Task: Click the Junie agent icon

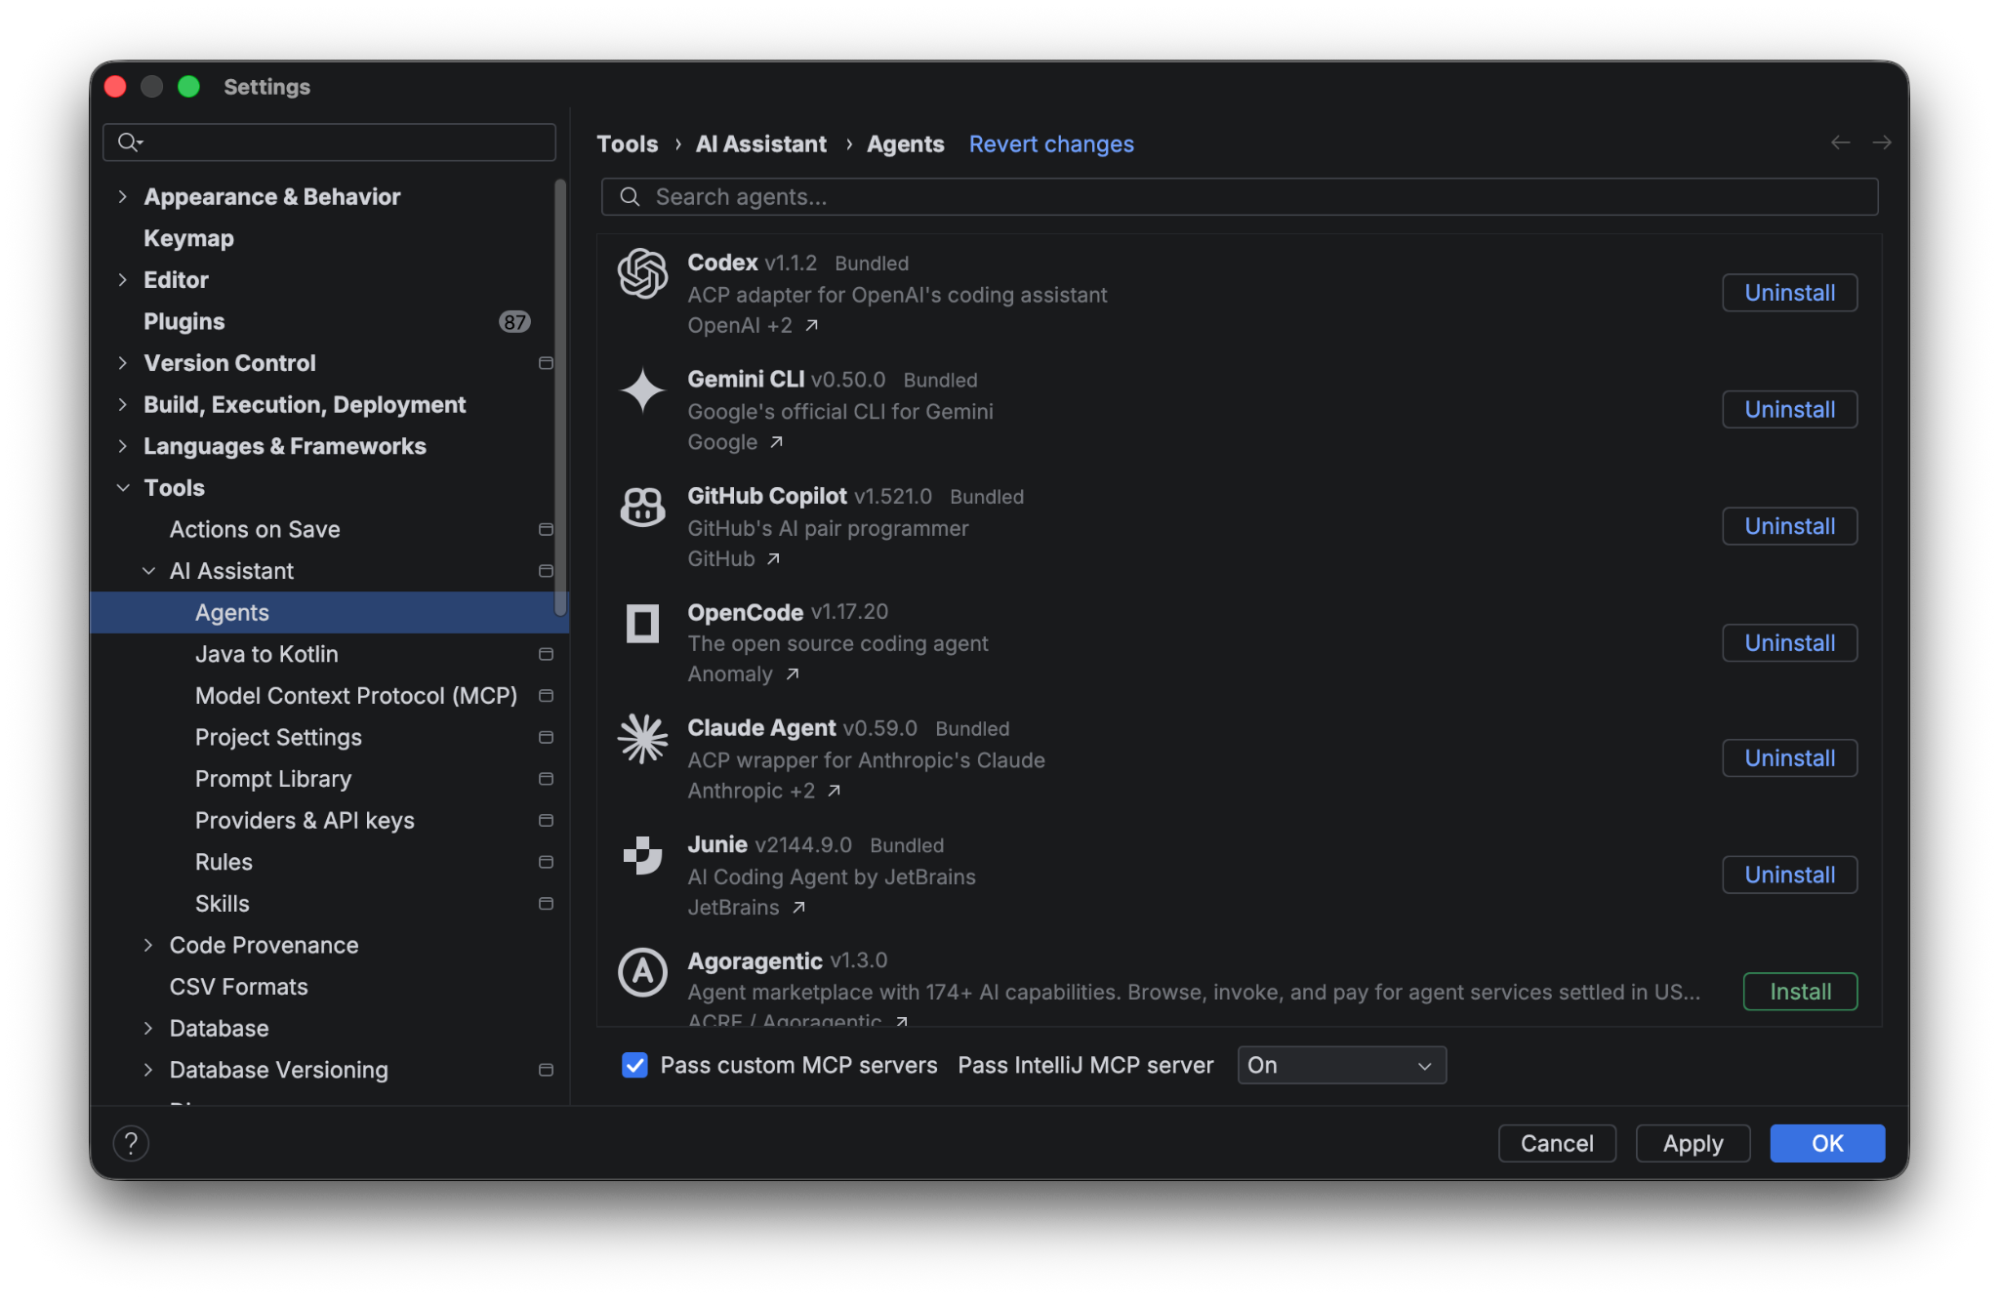Action: click(x=642, y=855)
